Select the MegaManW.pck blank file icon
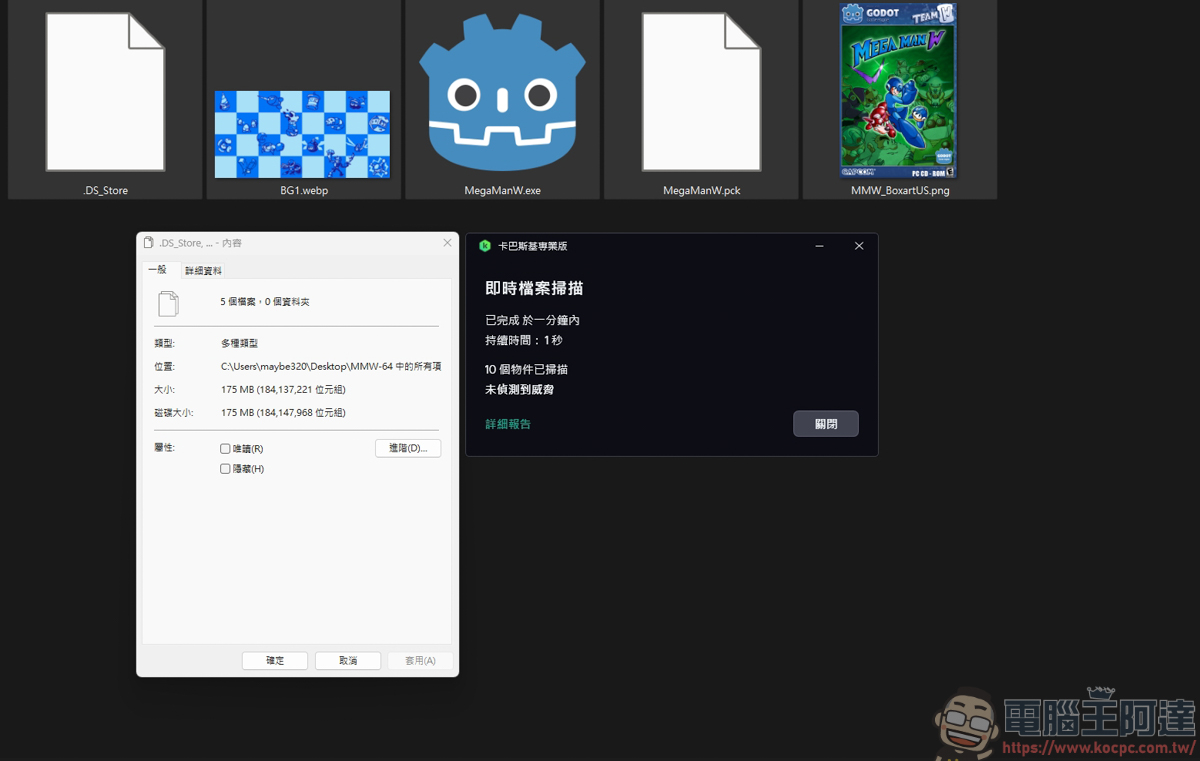The width and height of the screenshot is (1200, 761). (701, 92)
